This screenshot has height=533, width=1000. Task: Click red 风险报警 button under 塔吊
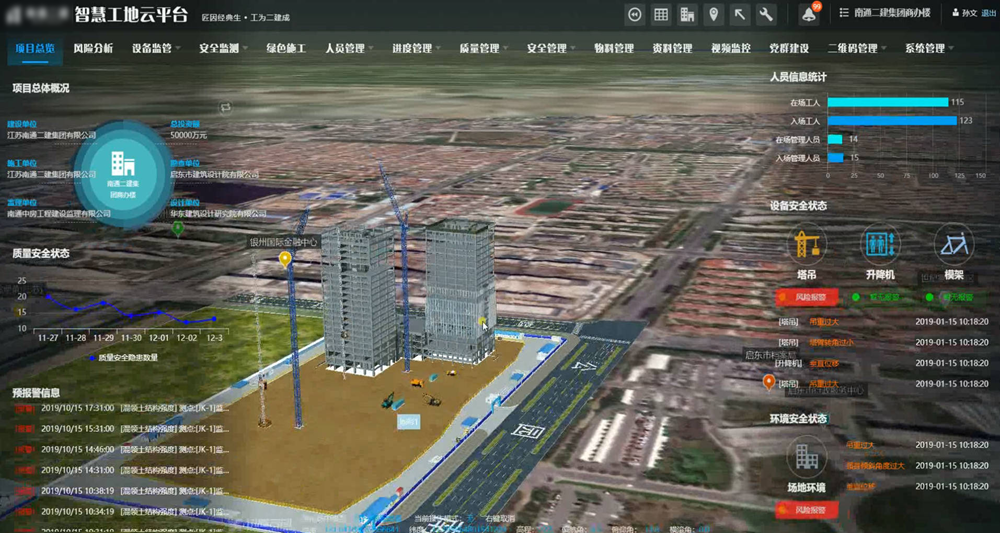click(x=807, y=297)
